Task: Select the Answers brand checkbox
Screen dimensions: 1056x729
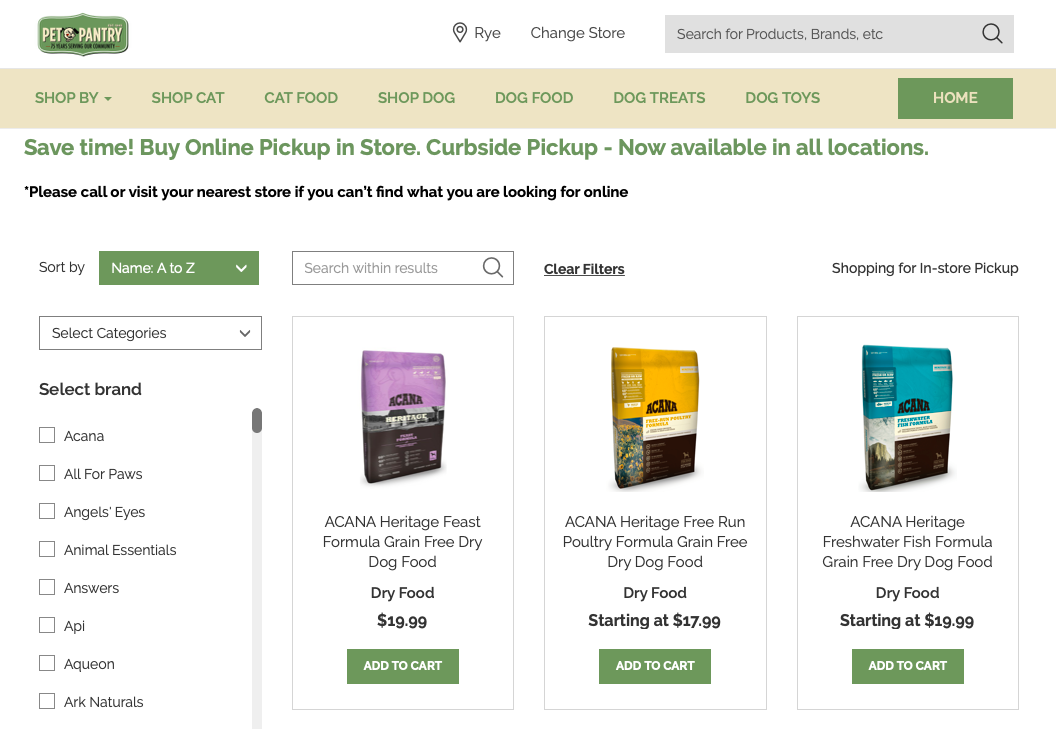Action: pyautogui.click(x=47, y=588)
